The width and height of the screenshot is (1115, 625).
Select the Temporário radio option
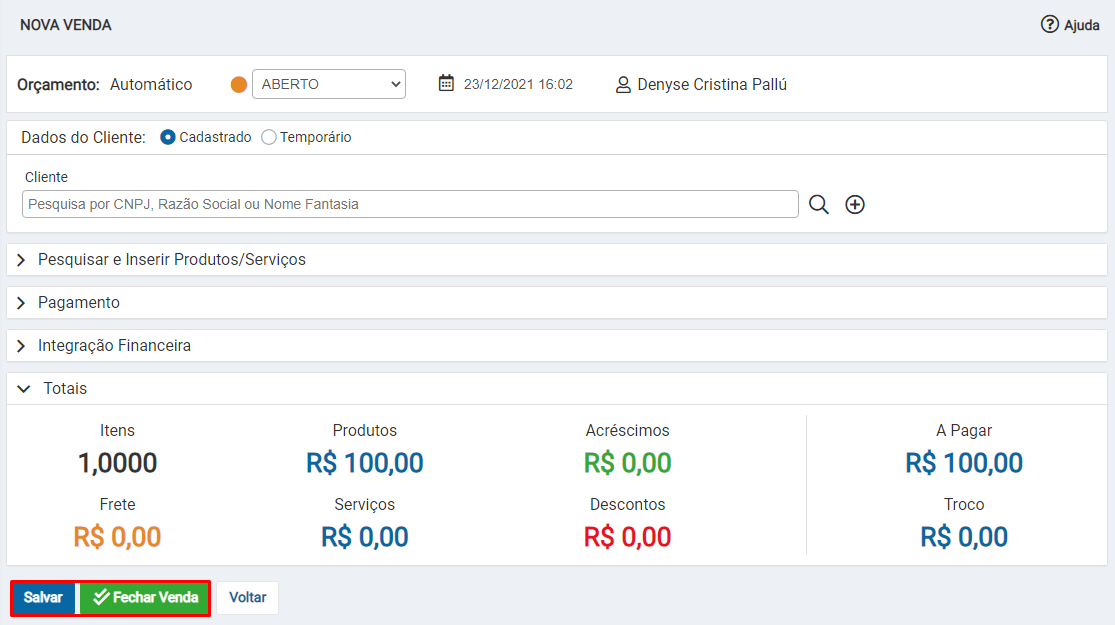click(x=269, y=137)
